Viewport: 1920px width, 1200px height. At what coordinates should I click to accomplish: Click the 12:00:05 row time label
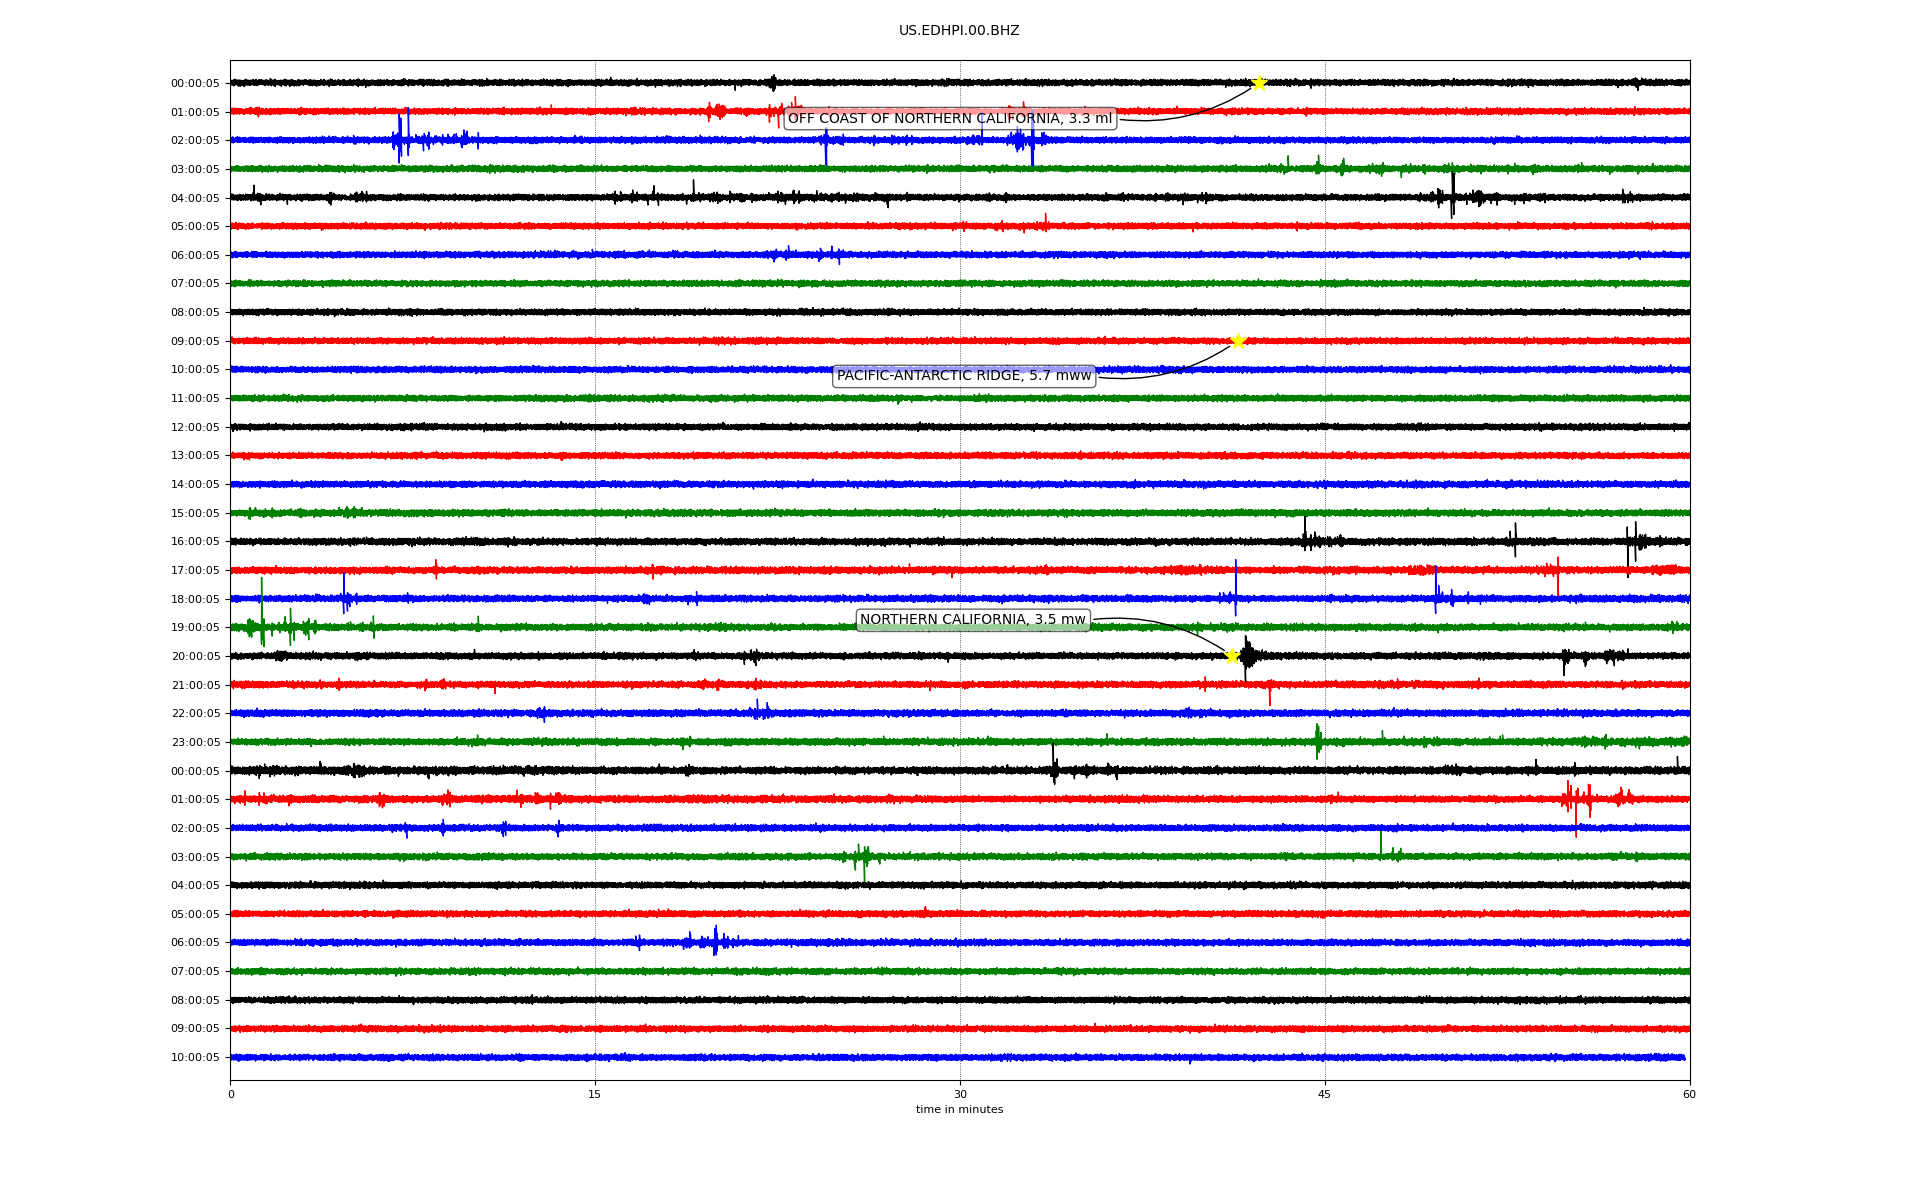(195, 428)
